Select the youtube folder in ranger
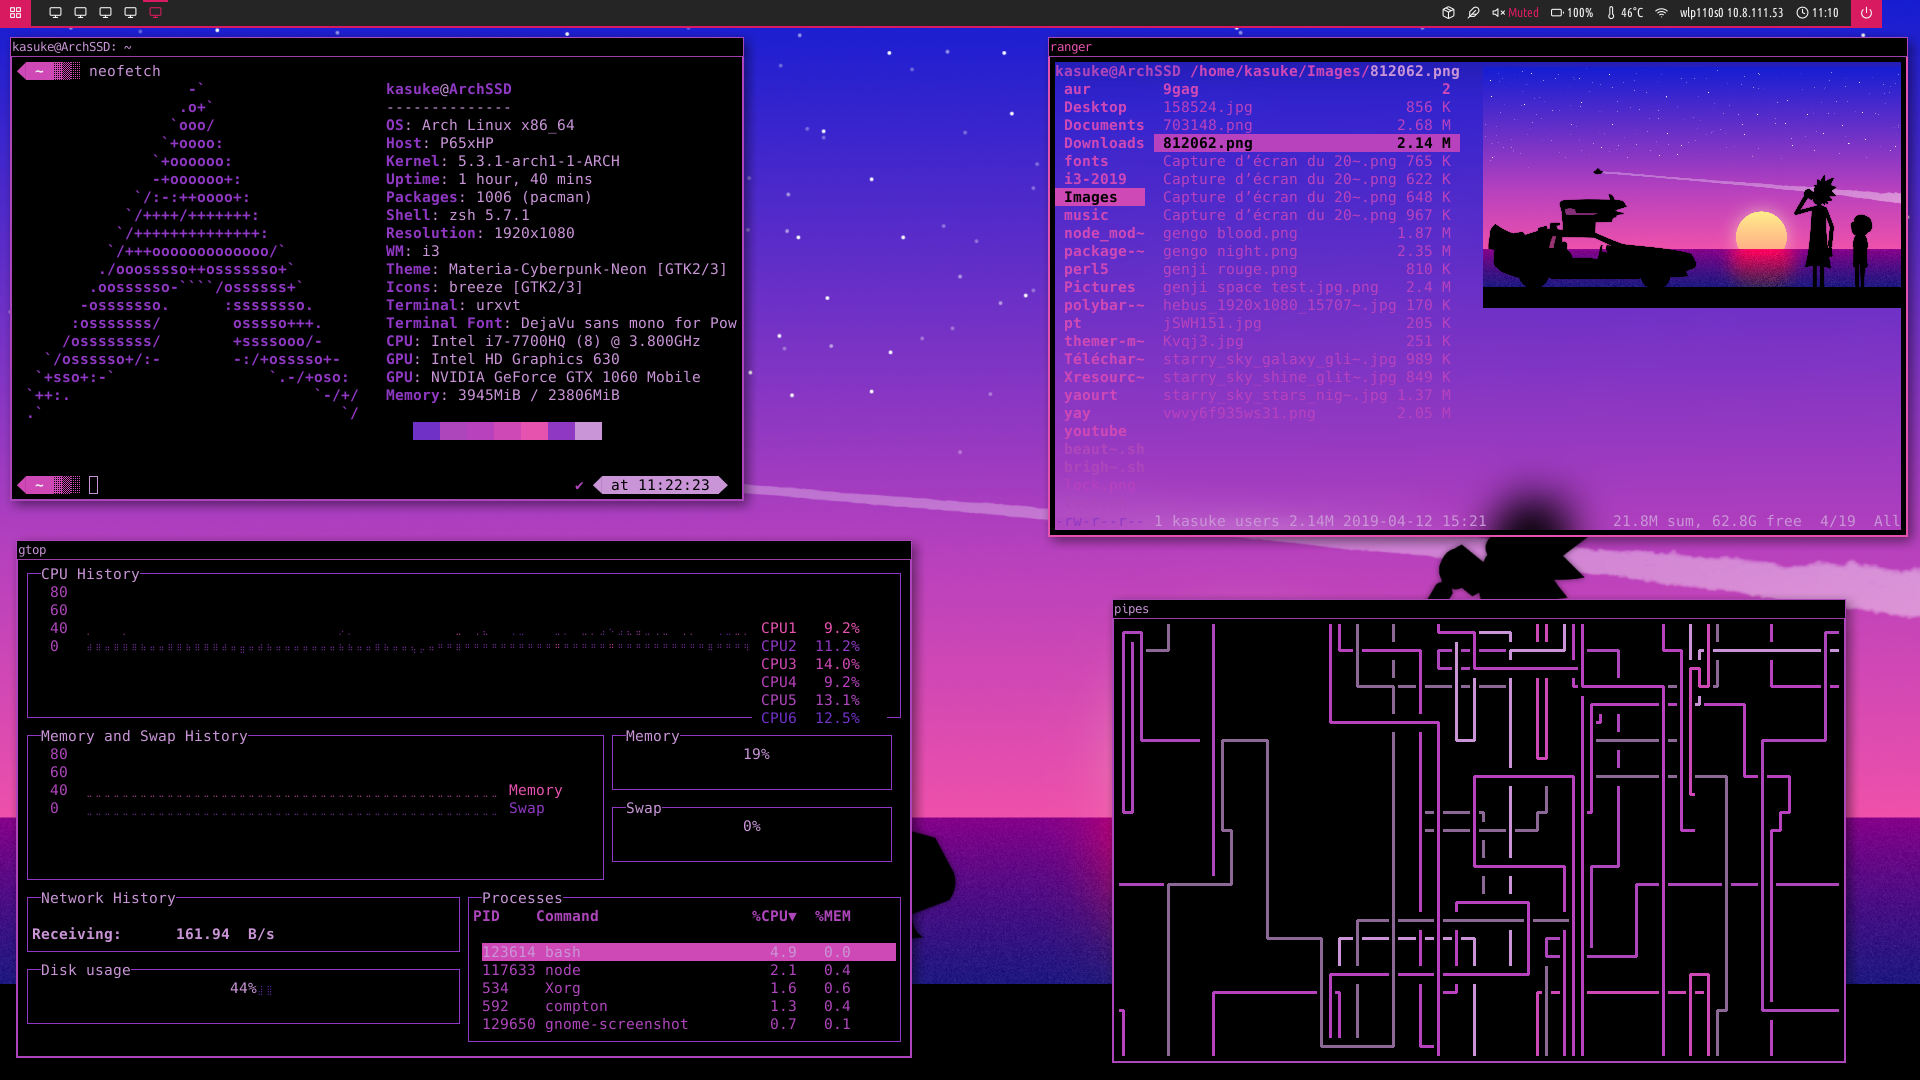Screen dimensions: 1920x1080 click(1095, 431)
